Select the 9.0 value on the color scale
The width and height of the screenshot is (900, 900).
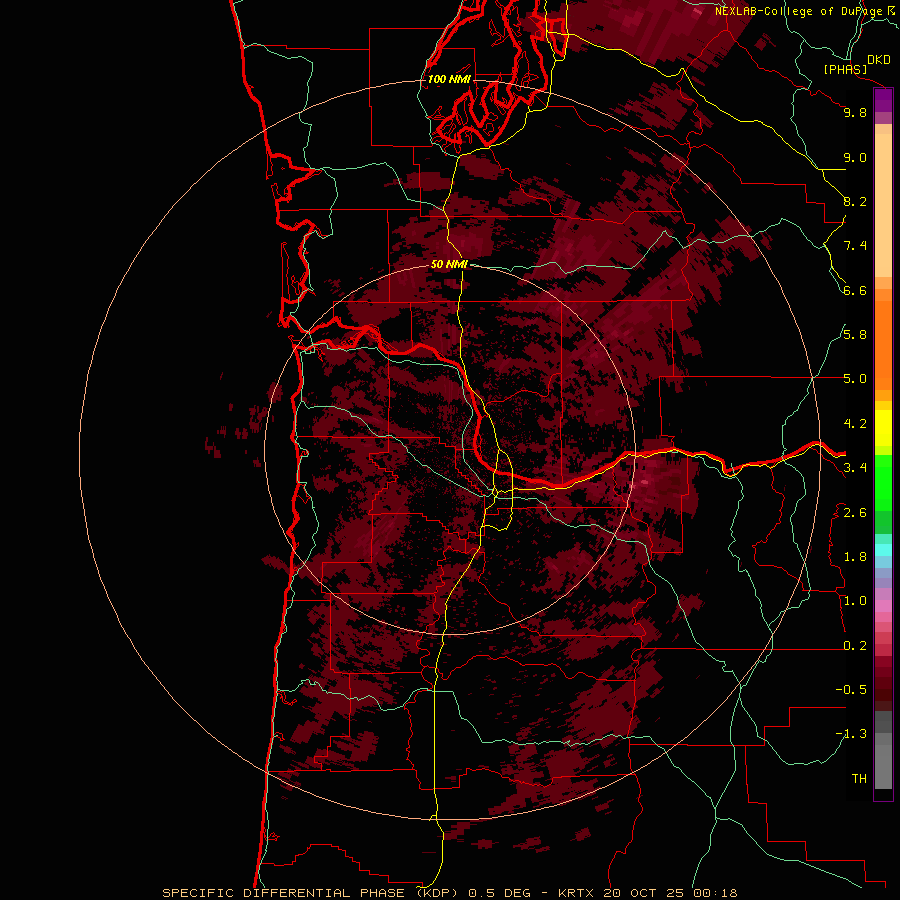coord(855,157)
